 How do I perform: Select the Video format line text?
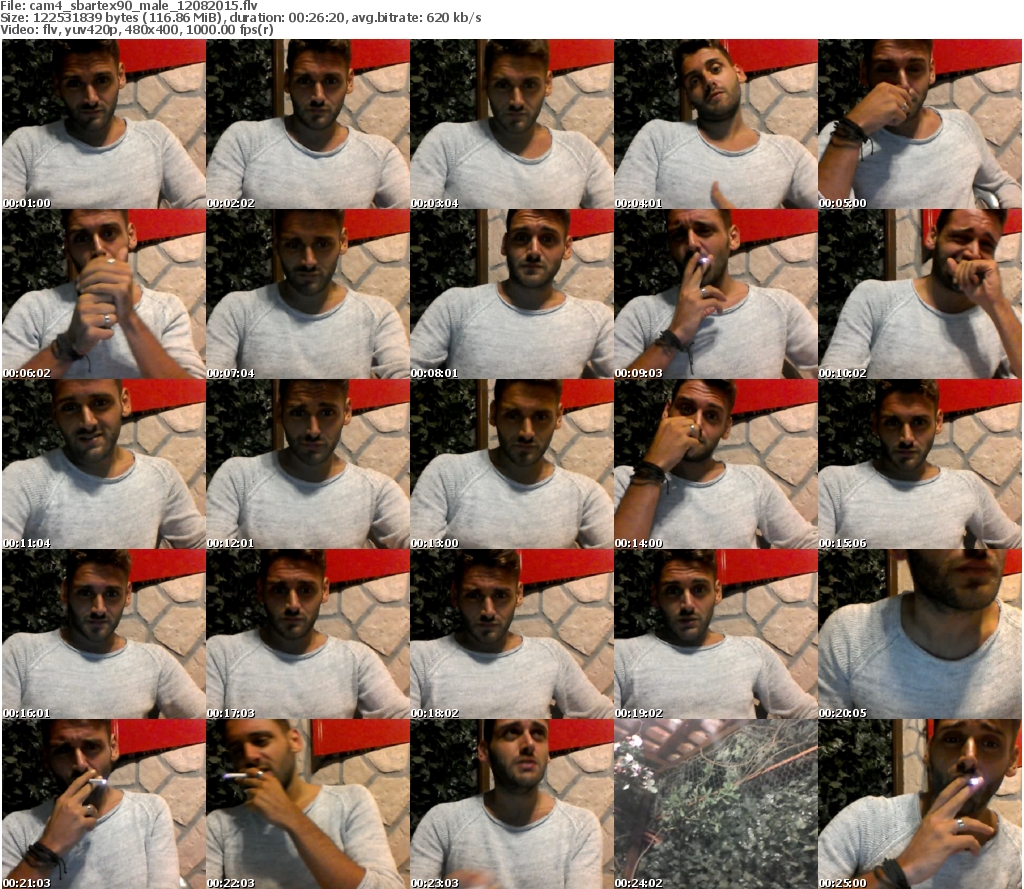tap(136, 30)
